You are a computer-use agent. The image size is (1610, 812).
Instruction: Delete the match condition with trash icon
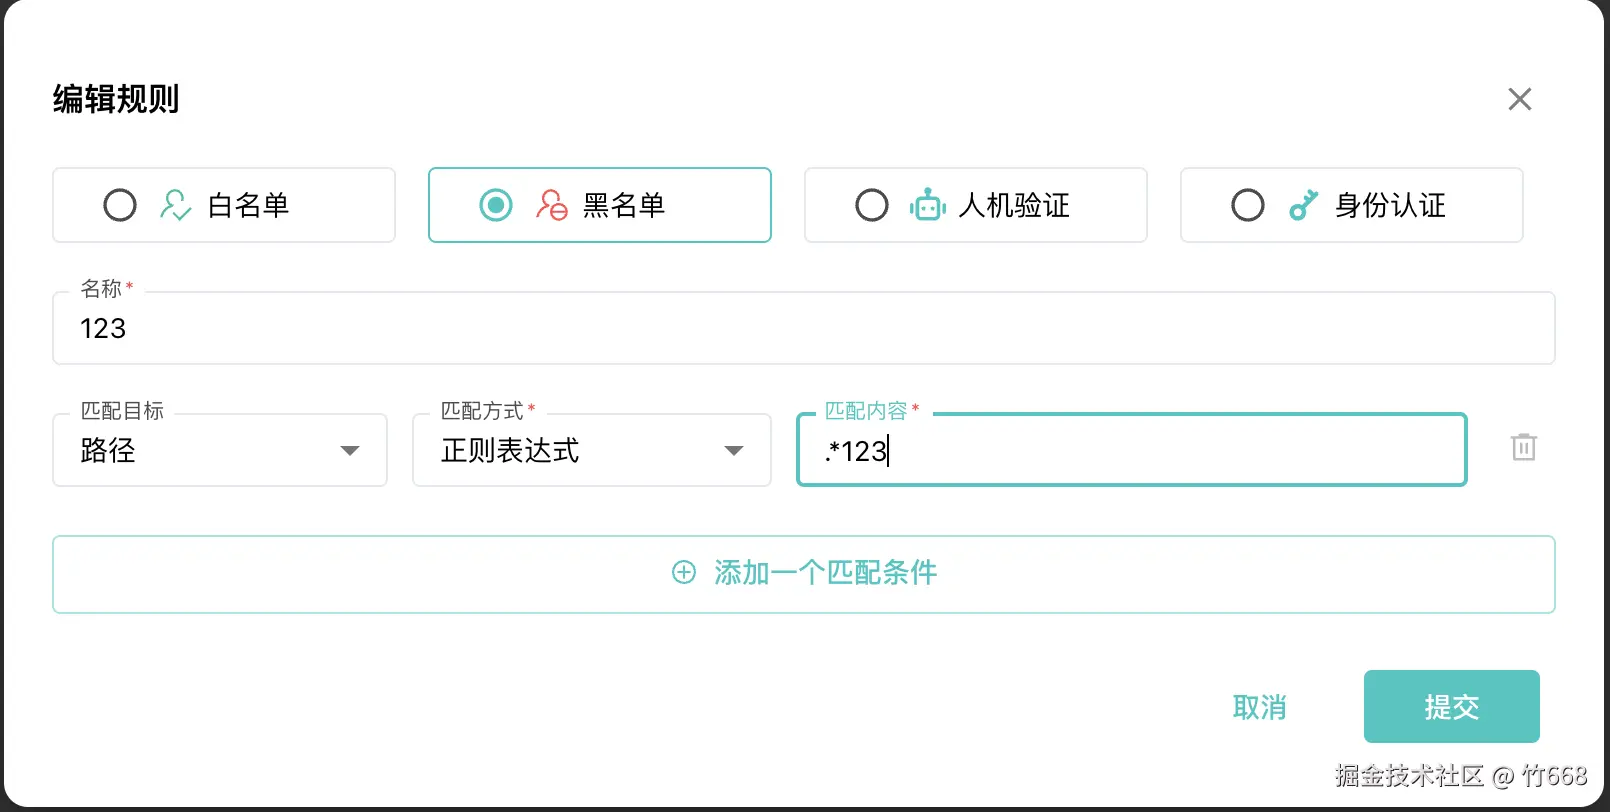click(1523, 447)
